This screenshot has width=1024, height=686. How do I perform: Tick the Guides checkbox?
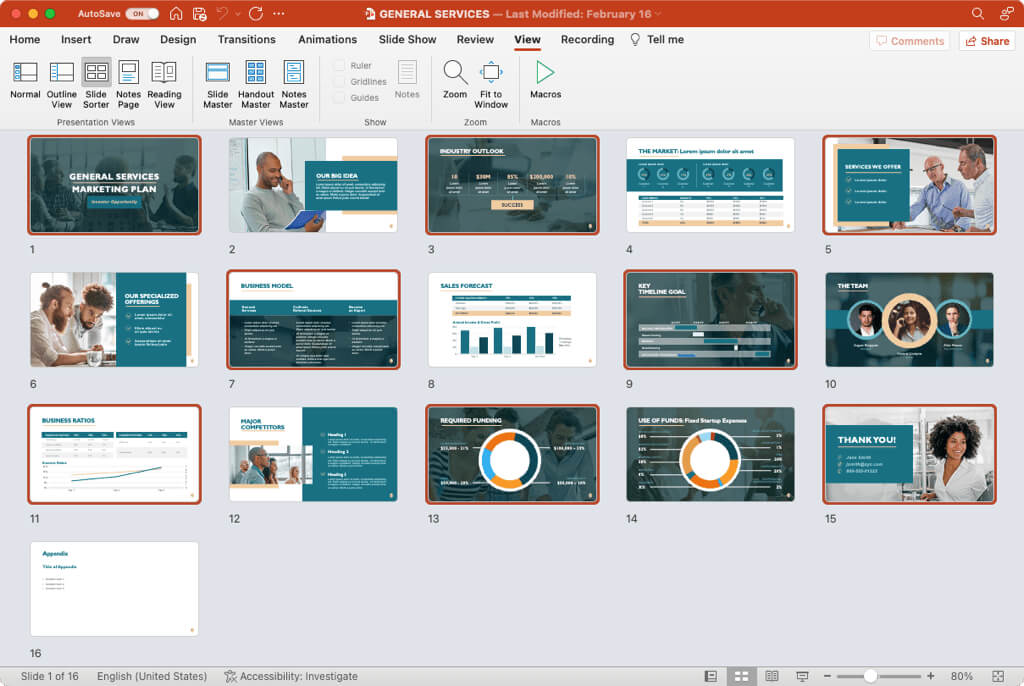pyautogui.click(x=340, y=98)
